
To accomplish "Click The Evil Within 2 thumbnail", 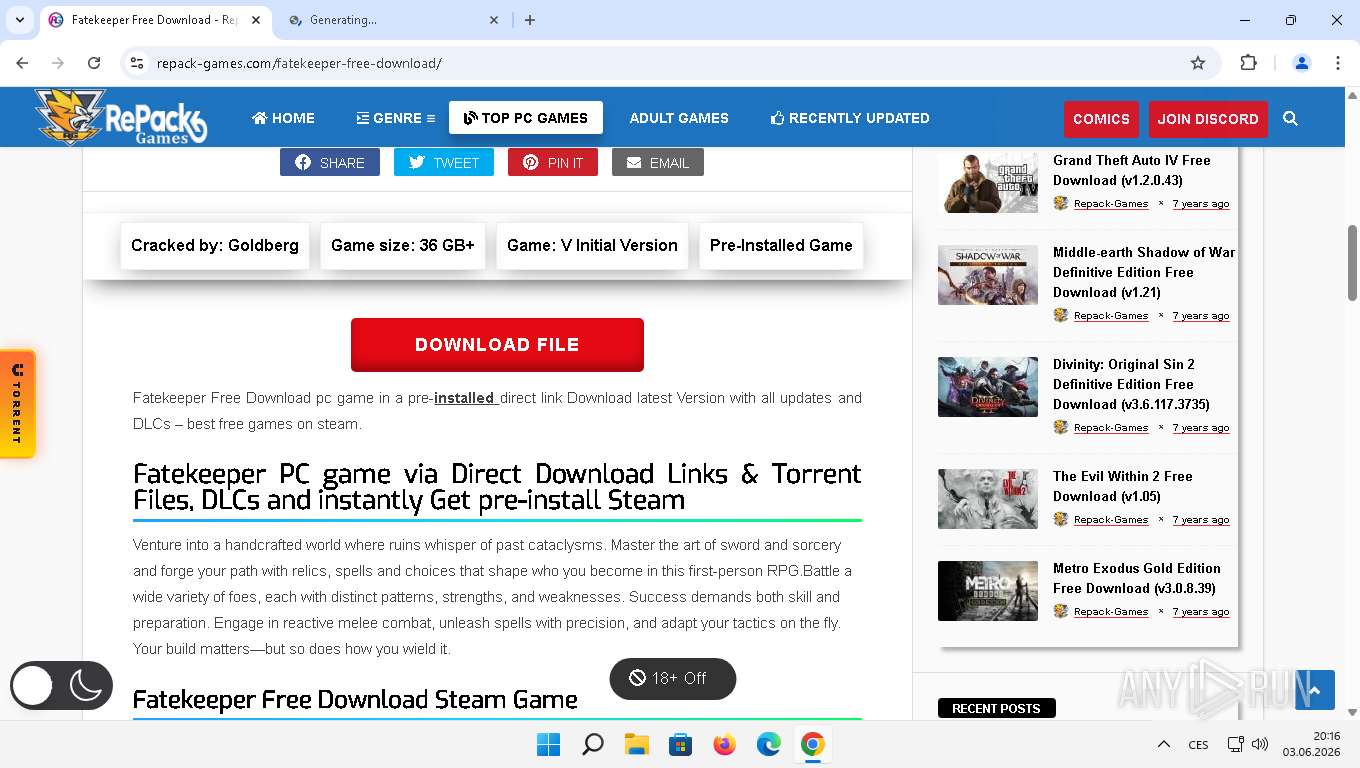I will point(988,499).
